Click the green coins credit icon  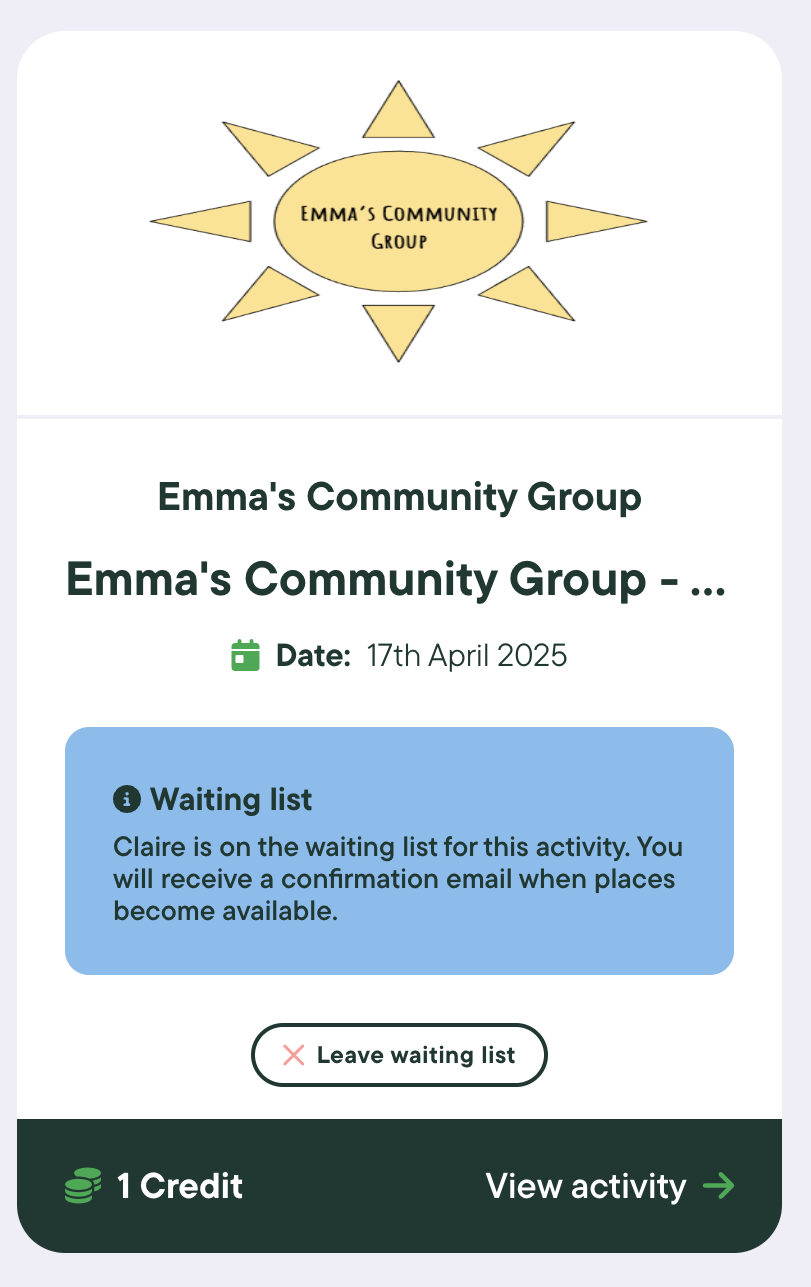tap(83, 1186)
